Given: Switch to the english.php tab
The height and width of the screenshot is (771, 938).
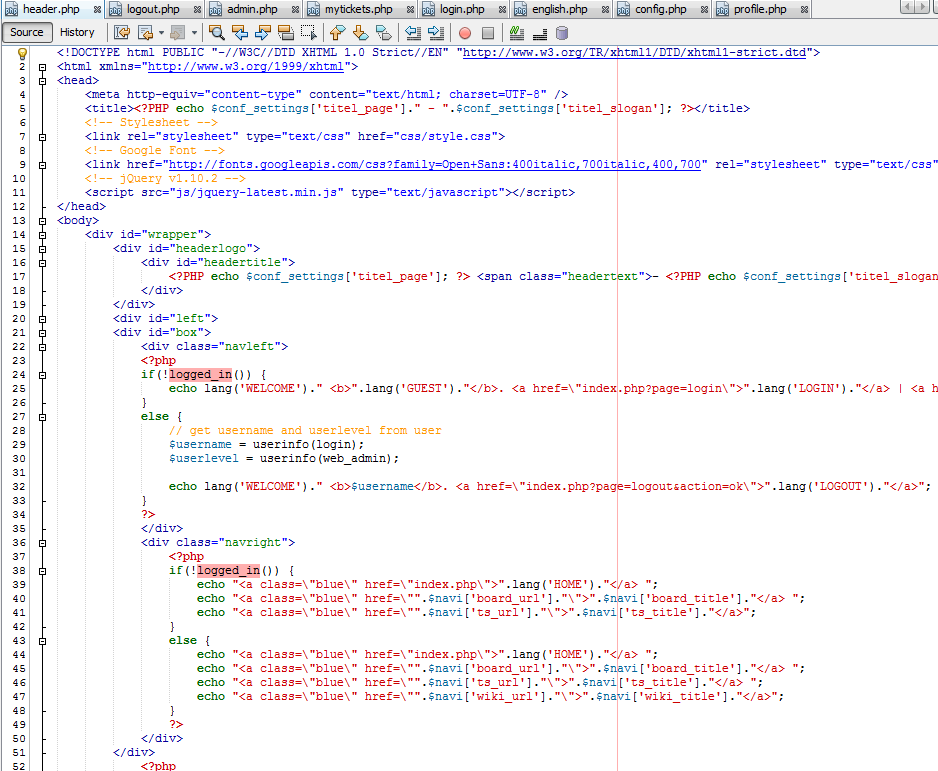Looking at the screenshot, I should [560, 10].
